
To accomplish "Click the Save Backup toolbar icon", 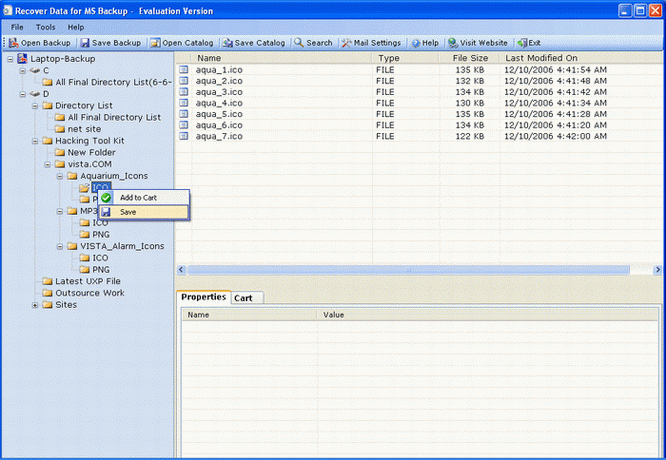I will tap(86, 43).
